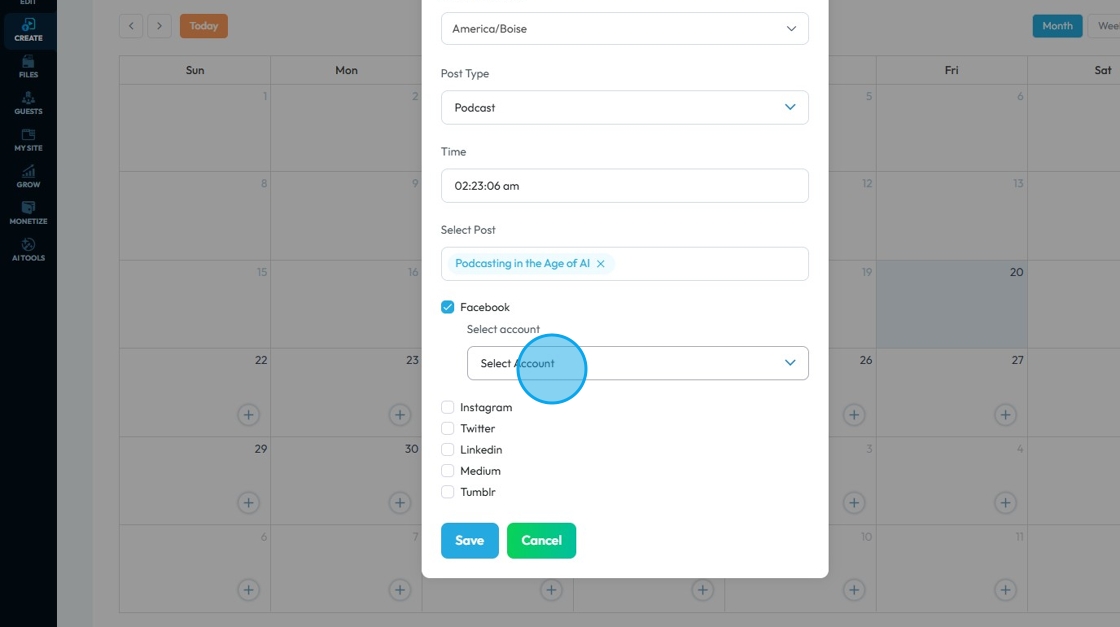Uncheck the Facebook checkbox
Screen dimensions: 1120x627
point(448,307)
